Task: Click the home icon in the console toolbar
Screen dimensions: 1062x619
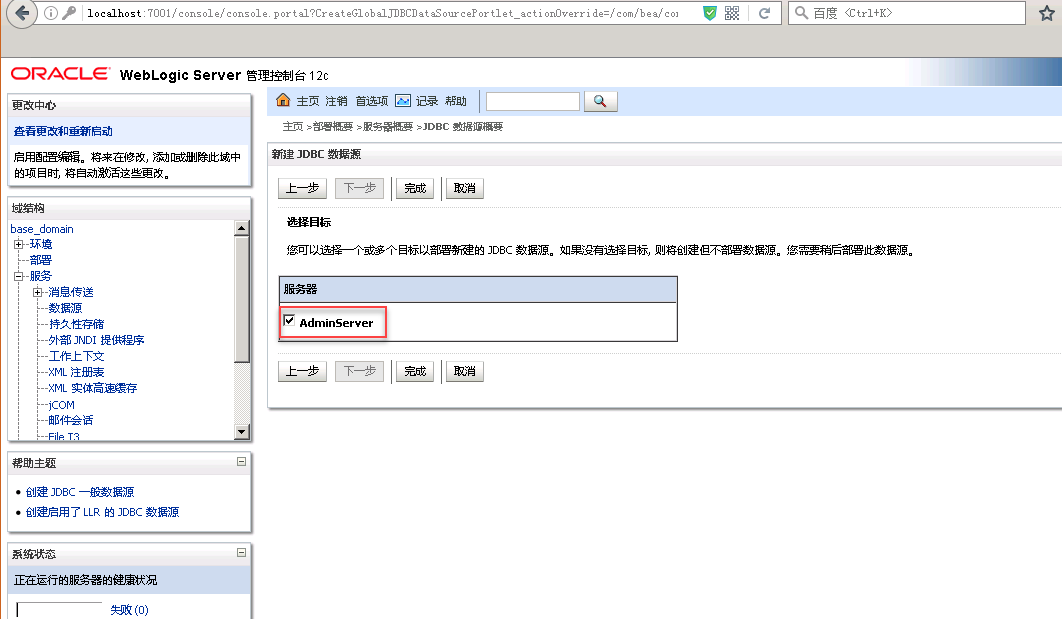Action: (x=283, y=100)
